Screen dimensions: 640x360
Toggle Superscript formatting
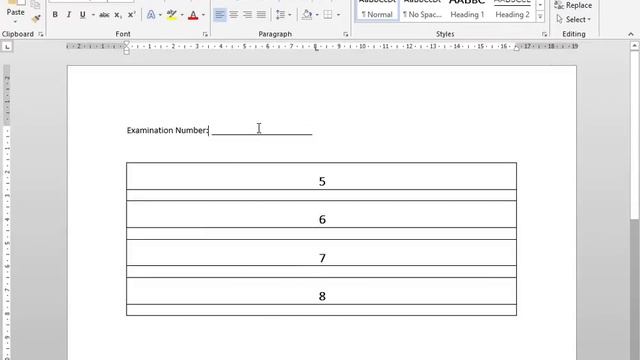coord(131,15)
